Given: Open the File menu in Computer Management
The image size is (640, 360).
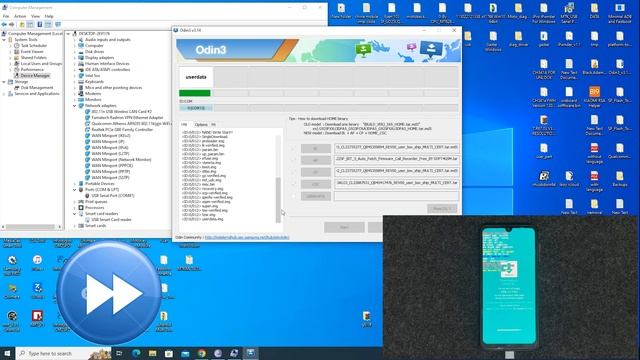Looking at the screenshot, I should 6,16.
